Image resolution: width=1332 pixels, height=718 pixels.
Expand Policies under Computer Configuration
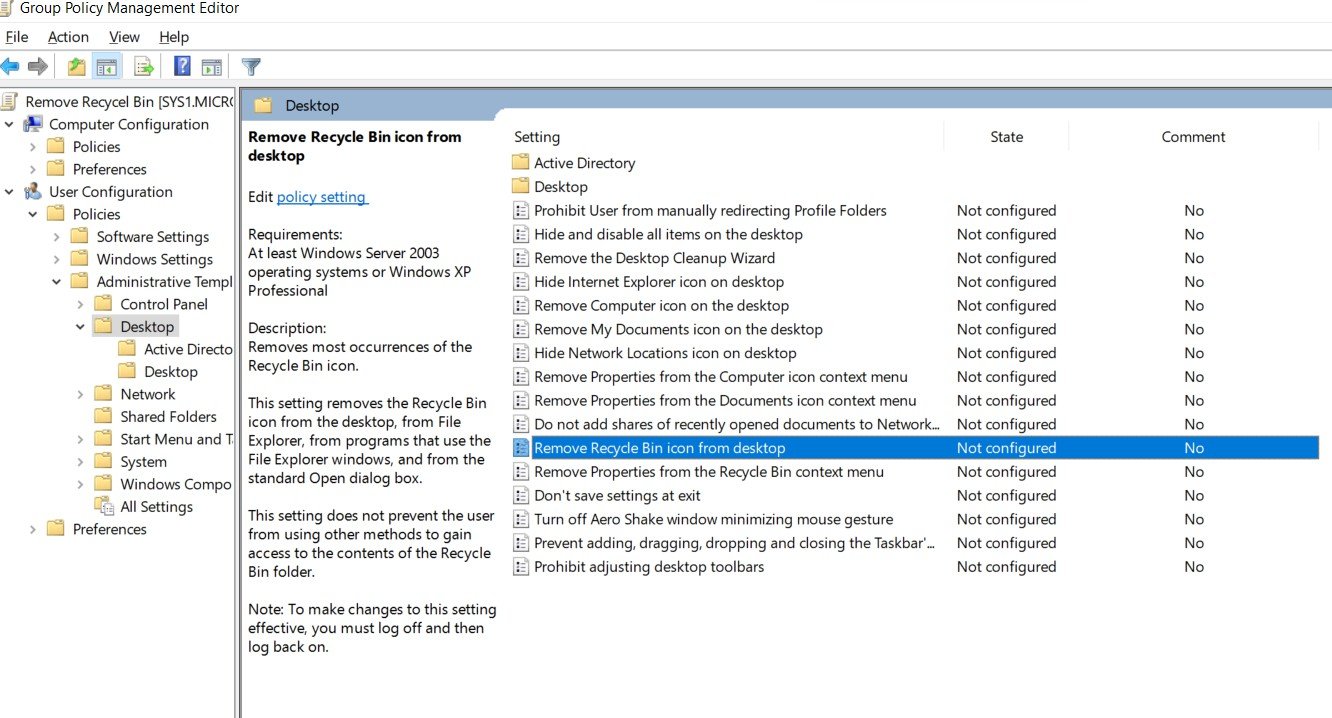(33, 146)
